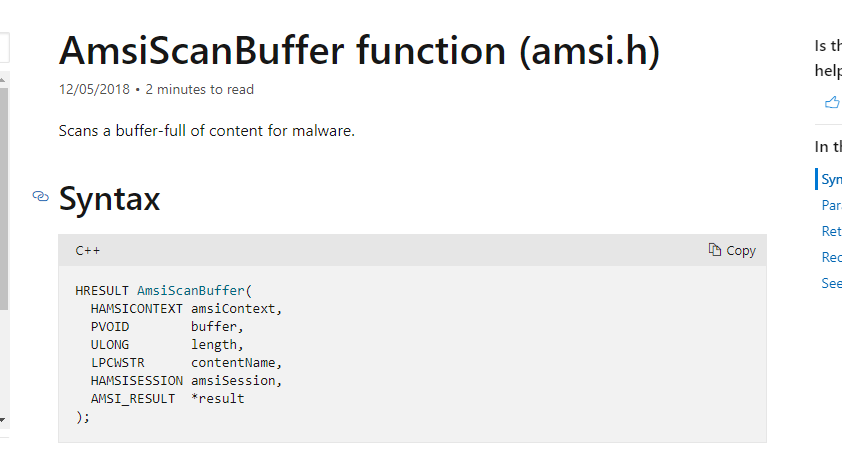Jump to the Return value sidebar link
Viewport: 842px width, 463px height.
(x=831, y=231)
